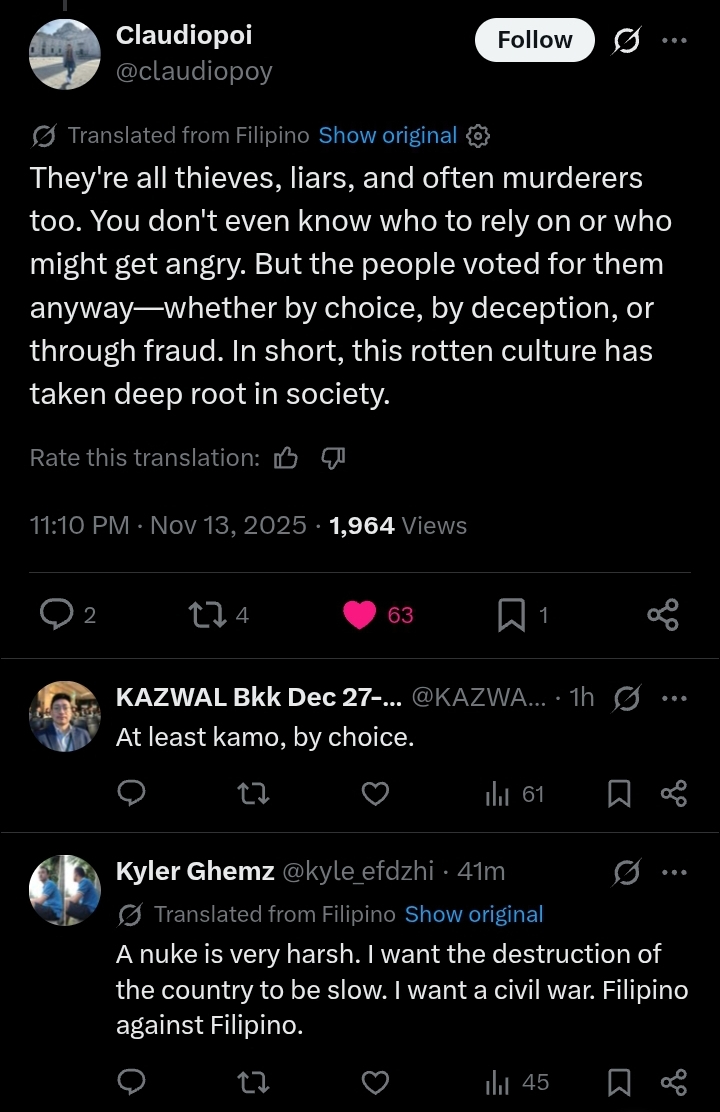Click the translation settings gear icon
The height and width of the screenshot is (1112, 720).
(x=479, y=136)
